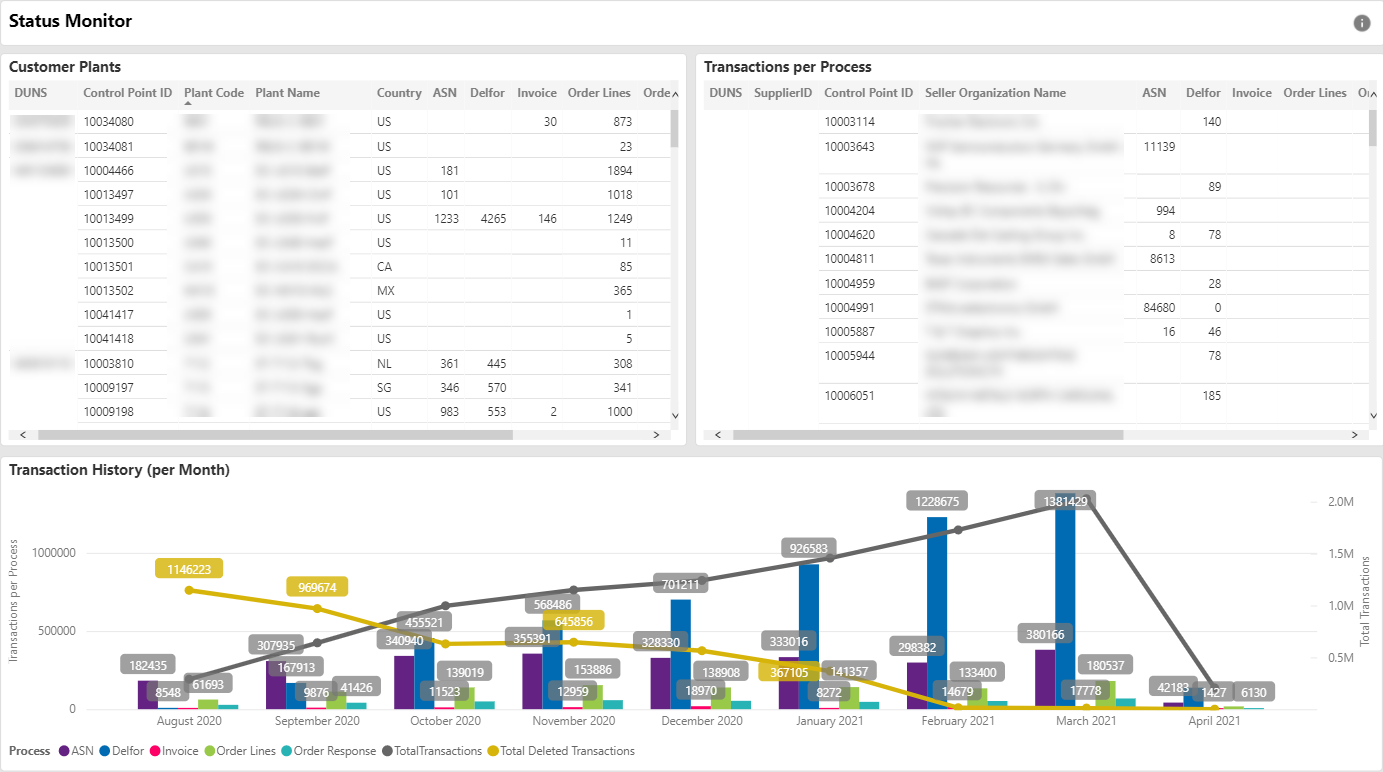Toggle Total Deleted Transactions legend entry
This screenshot has height=772, width=1383.
pos(562,751)
